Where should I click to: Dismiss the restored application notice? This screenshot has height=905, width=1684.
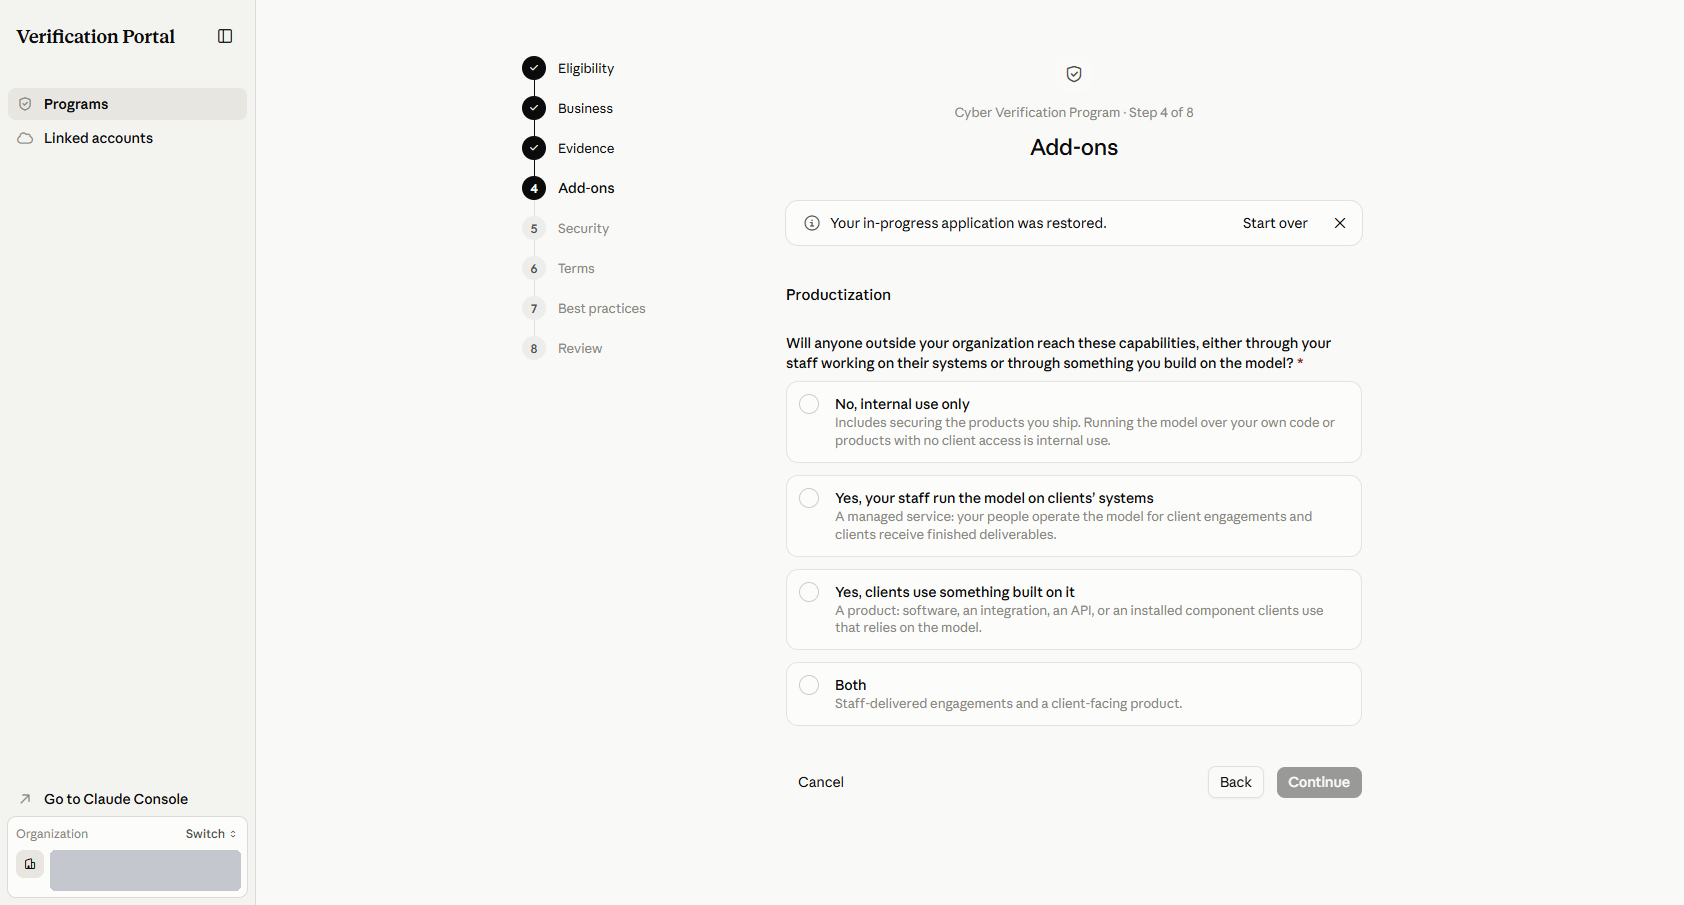click(x=1340, y=223)
